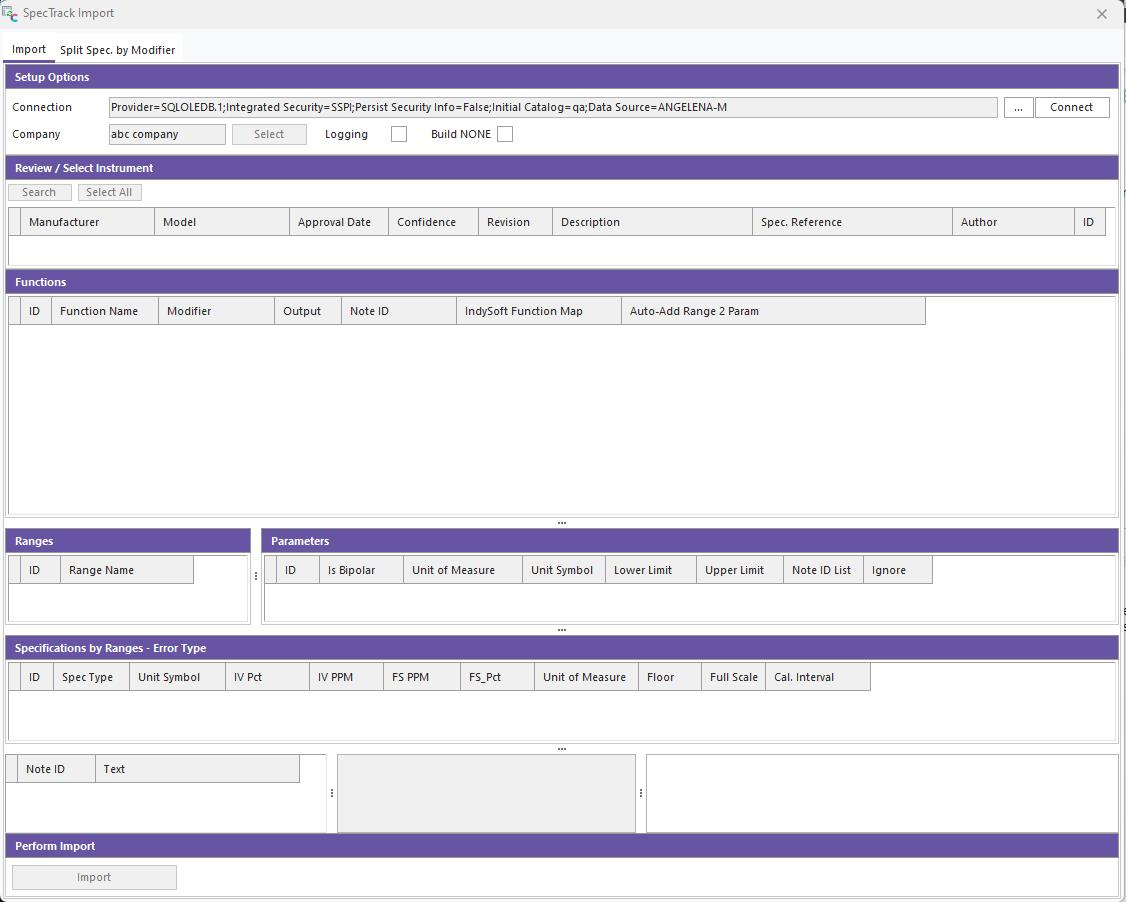Select the Import tab
The width and height of the screenshot is (1126, 902).
(x=29, y=50)
